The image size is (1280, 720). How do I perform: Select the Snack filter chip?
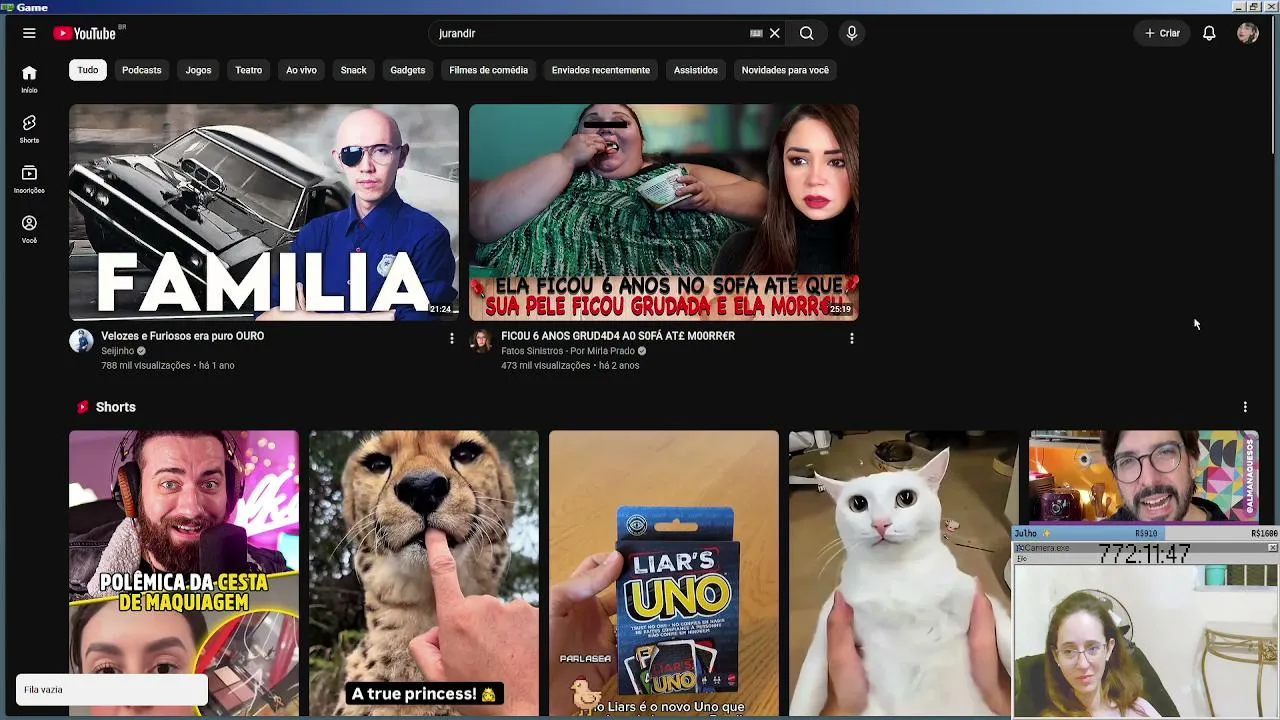(353, 70)
